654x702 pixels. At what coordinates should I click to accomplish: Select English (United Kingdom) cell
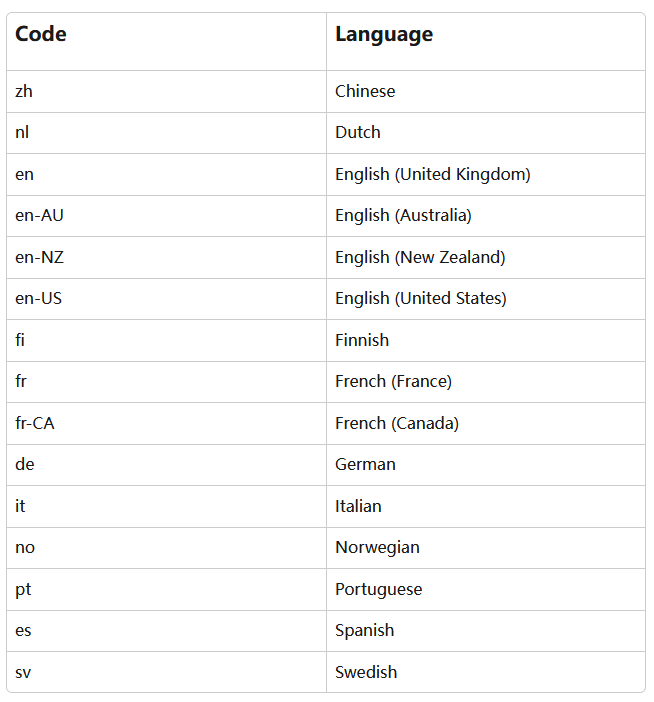(x=432, y=174)
